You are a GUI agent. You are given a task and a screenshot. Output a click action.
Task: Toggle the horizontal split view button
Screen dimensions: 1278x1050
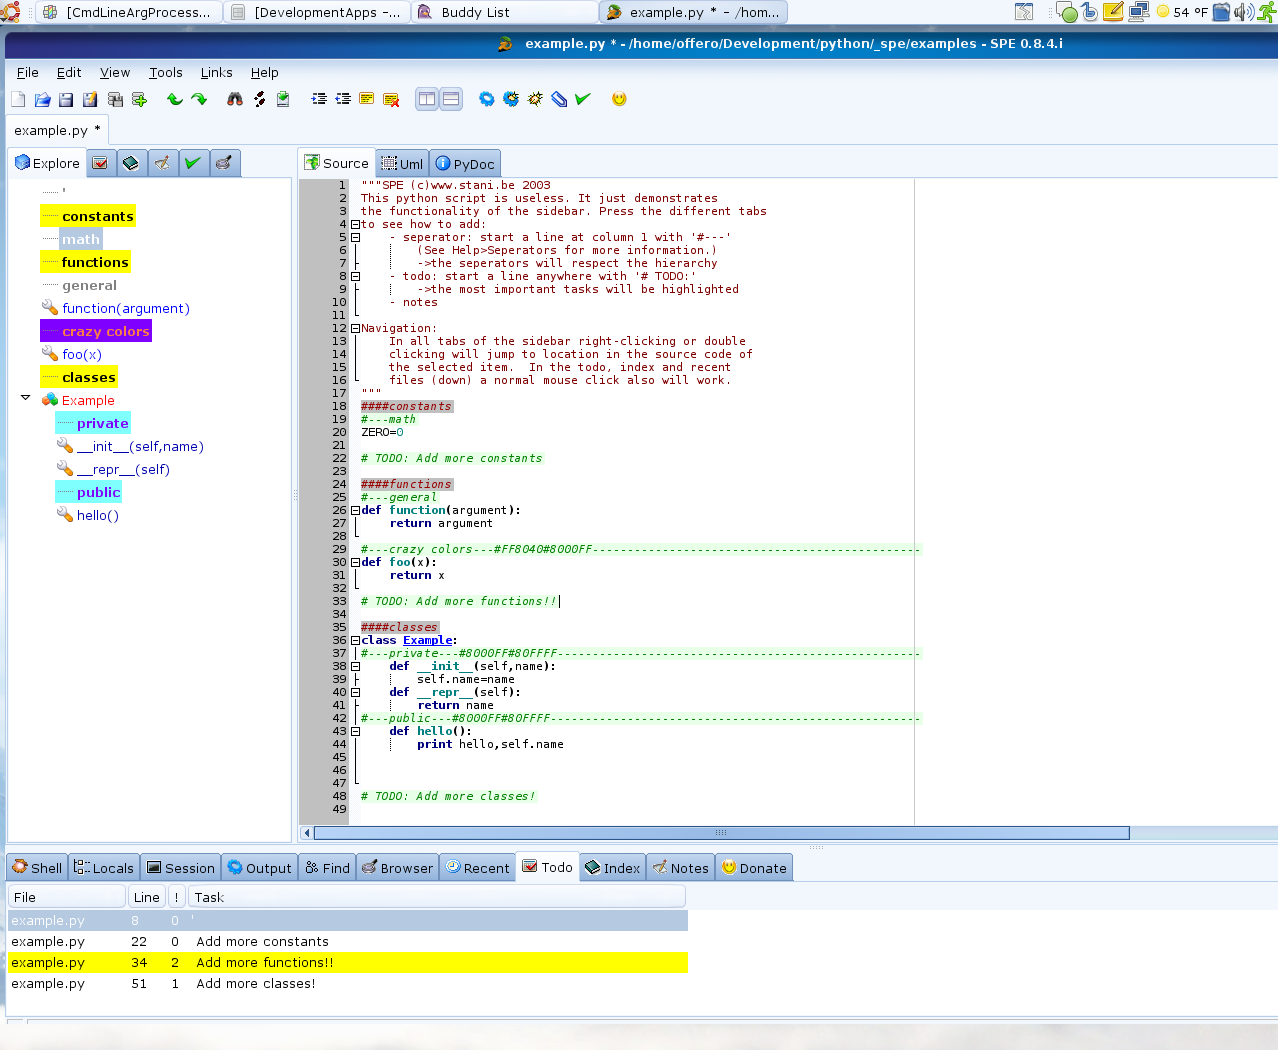[451, 99]
